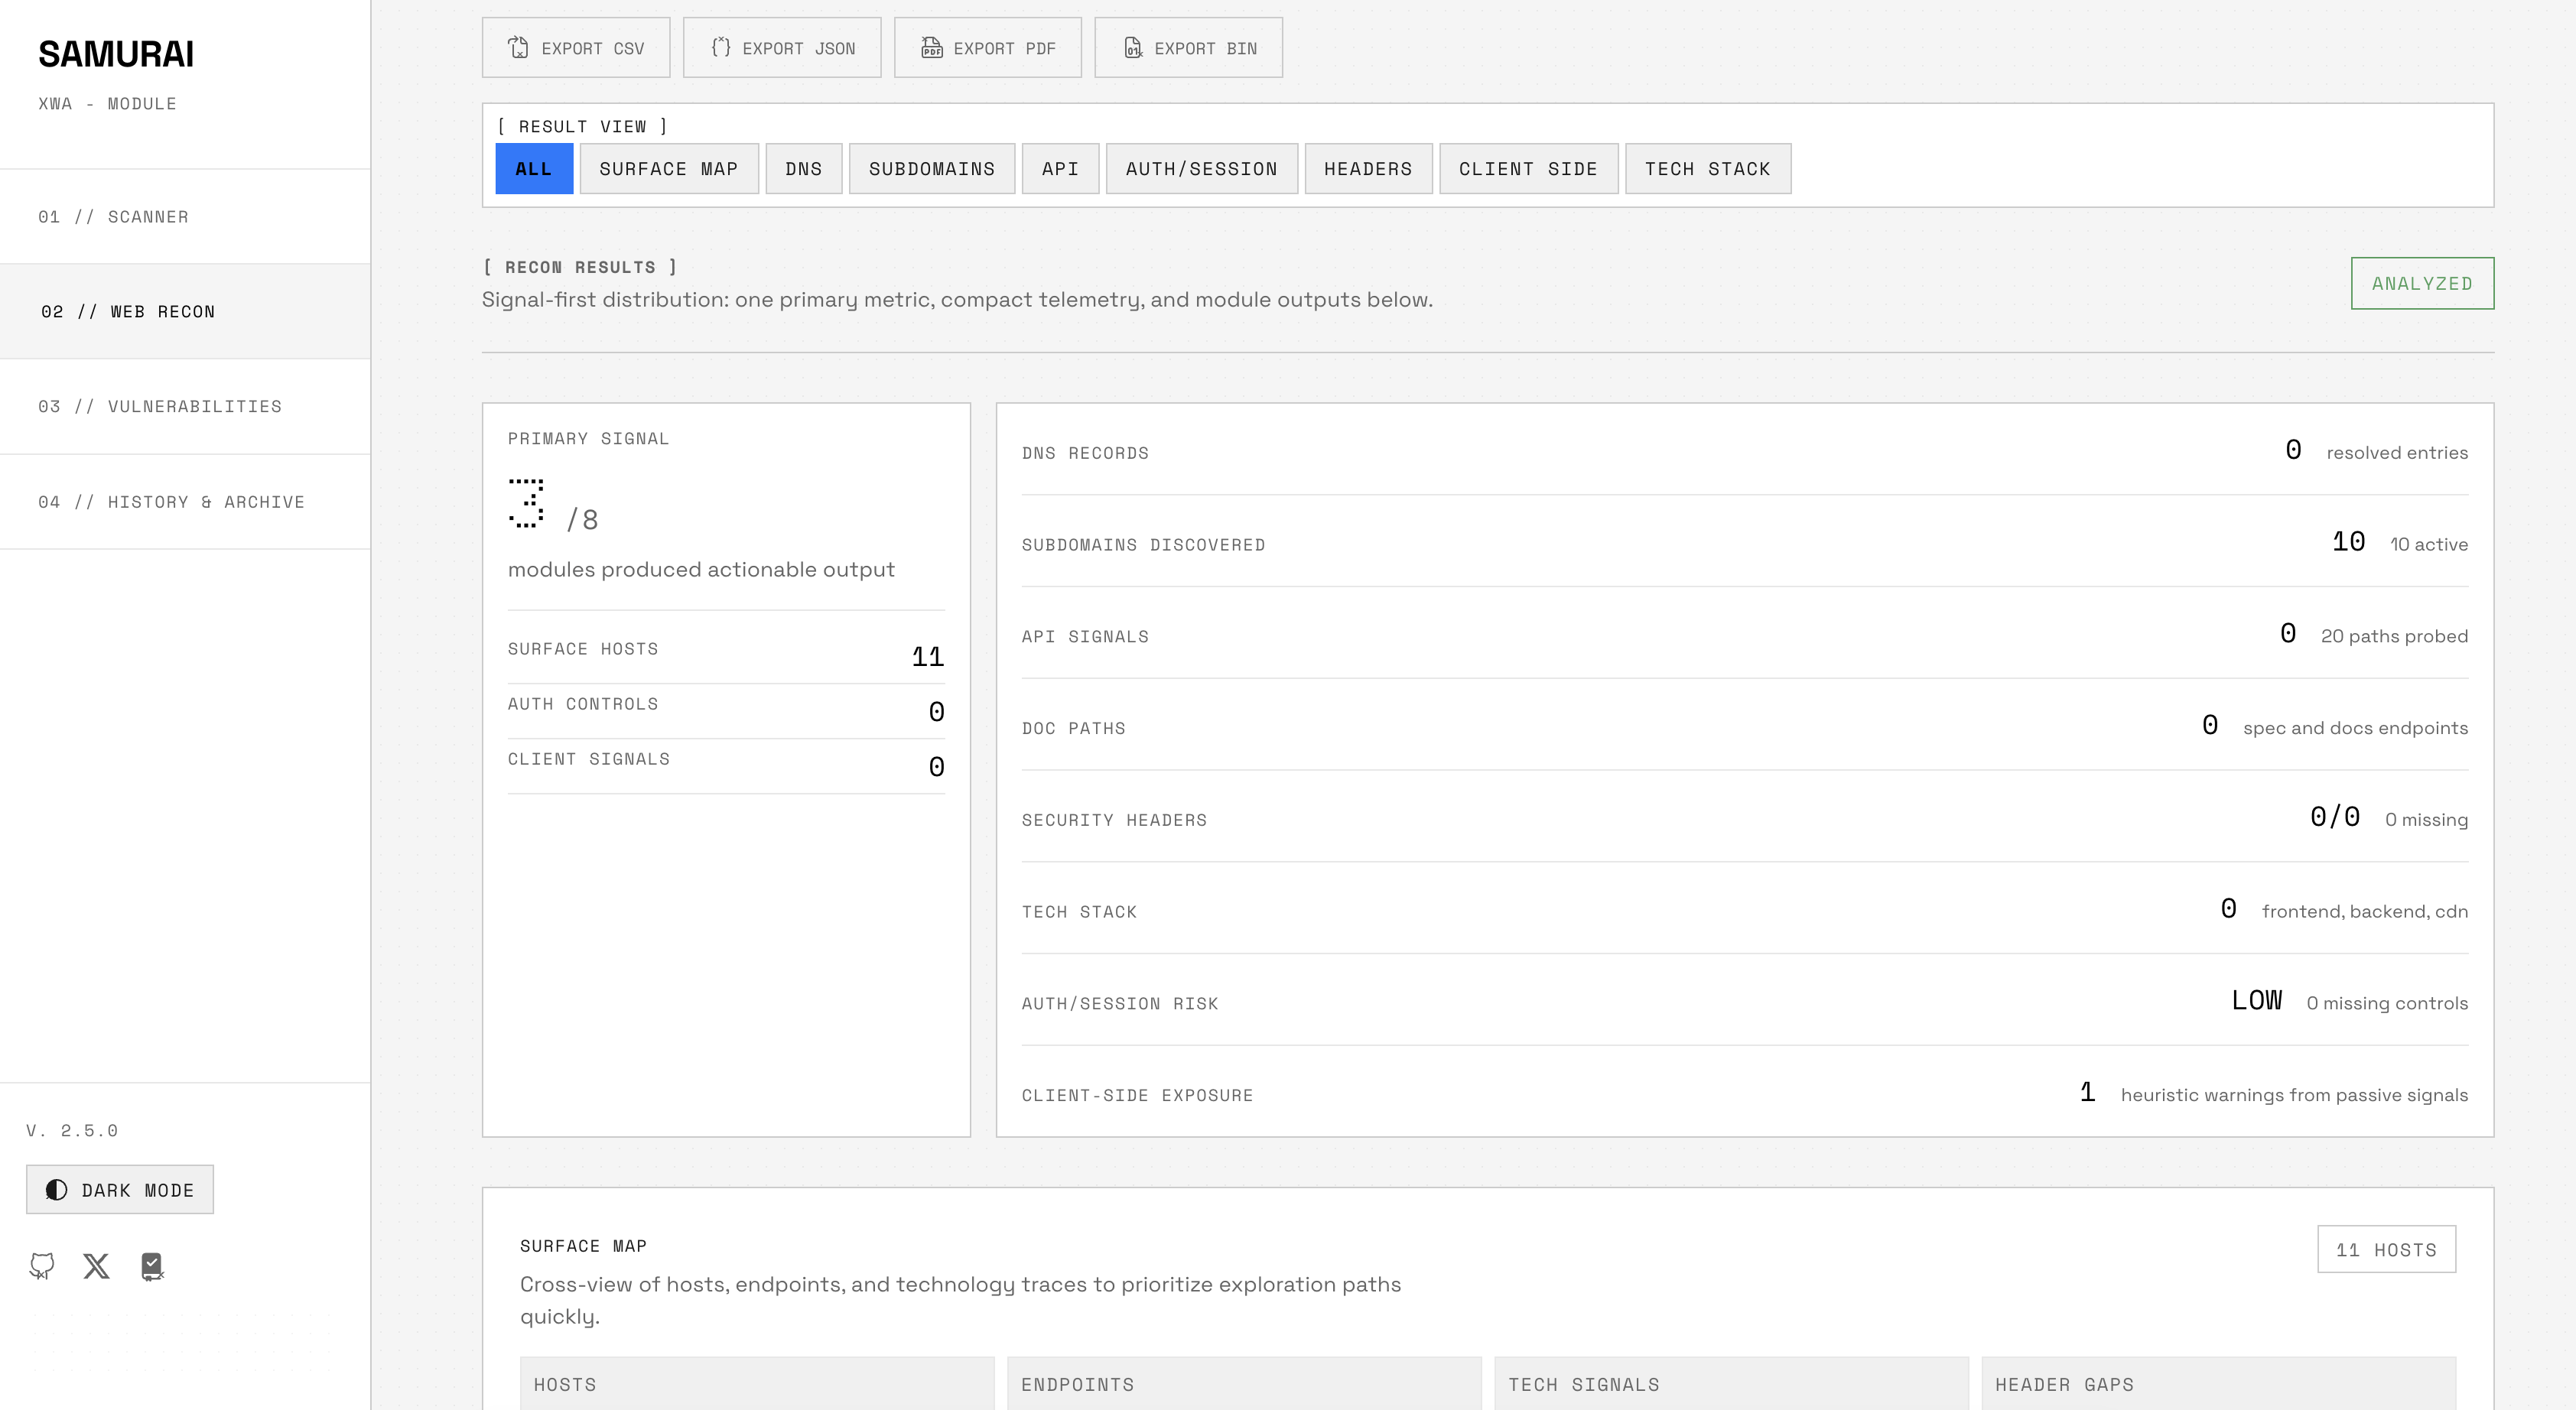Viewport: 2576px width, 1410px height.
Task: Open 03 // Vulnerabilities in sidebar
Action: click(185, 407)
